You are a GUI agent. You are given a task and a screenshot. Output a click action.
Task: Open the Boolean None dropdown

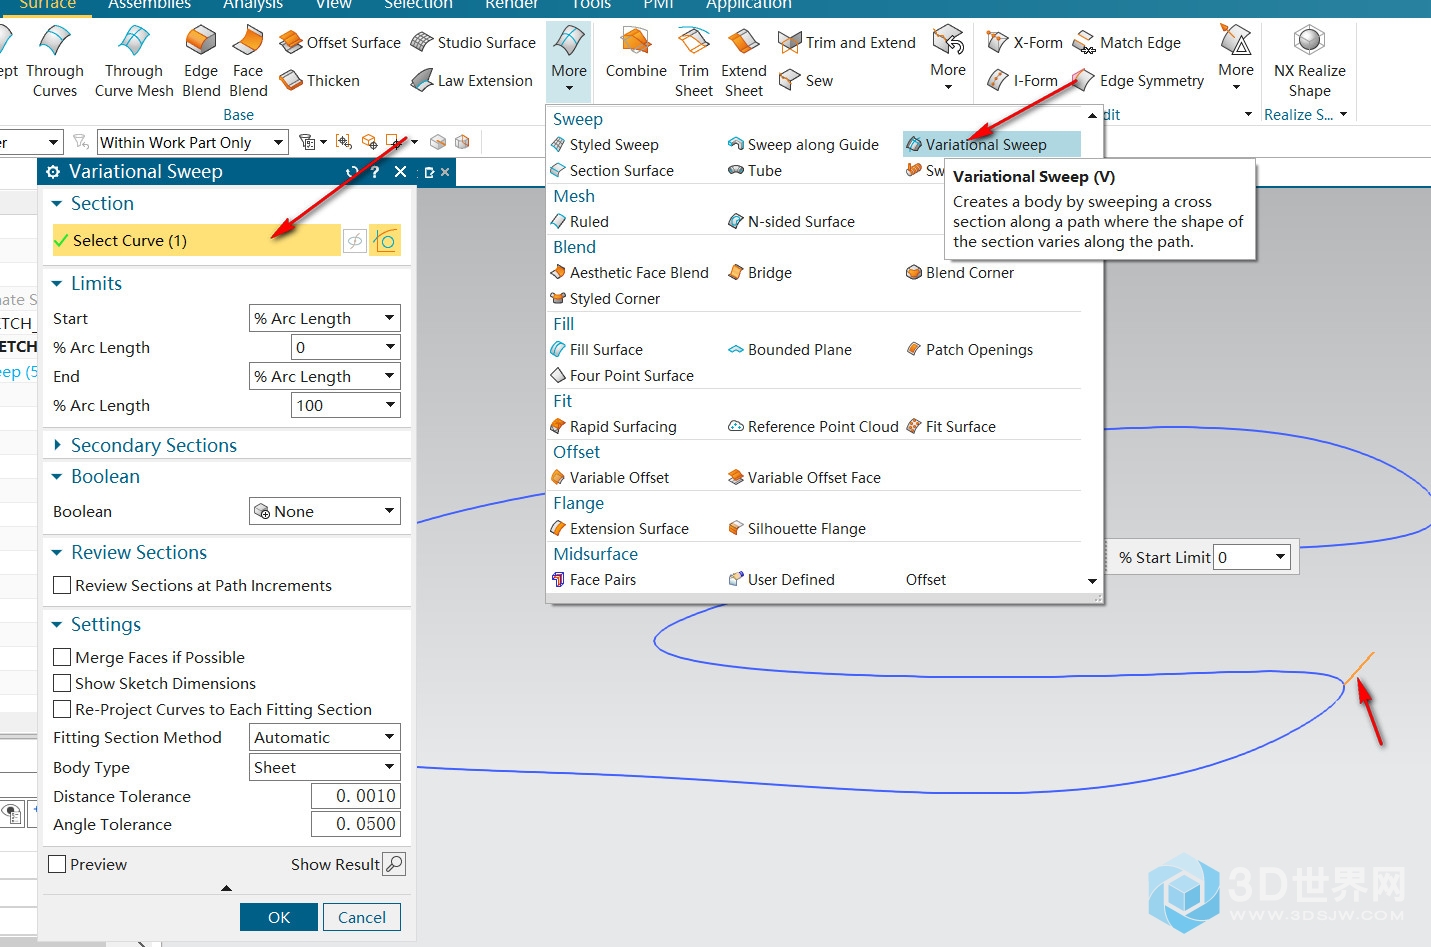[x=325, y=511]
